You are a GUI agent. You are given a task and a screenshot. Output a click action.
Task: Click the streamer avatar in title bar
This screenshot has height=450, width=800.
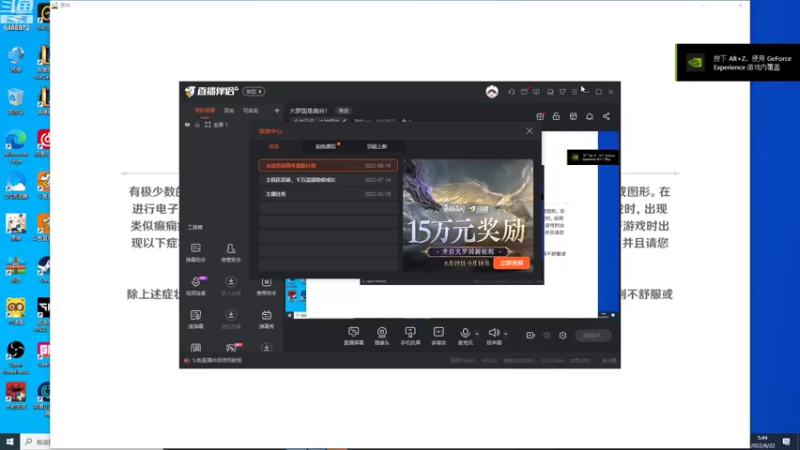coord(492,92)
